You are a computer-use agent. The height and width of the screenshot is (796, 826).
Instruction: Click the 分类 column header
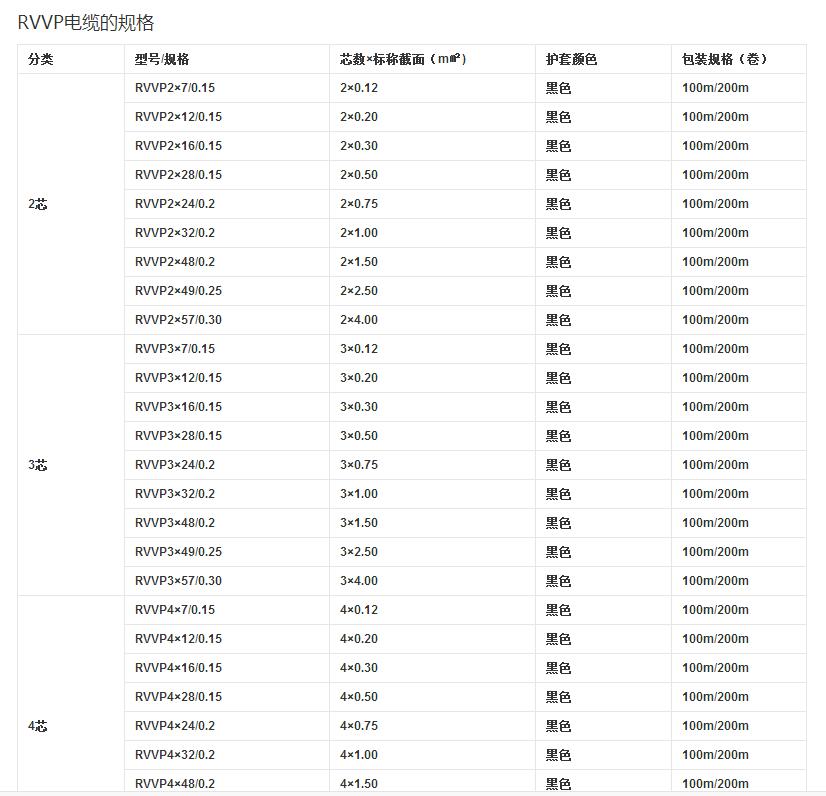(x=41, y=59)
